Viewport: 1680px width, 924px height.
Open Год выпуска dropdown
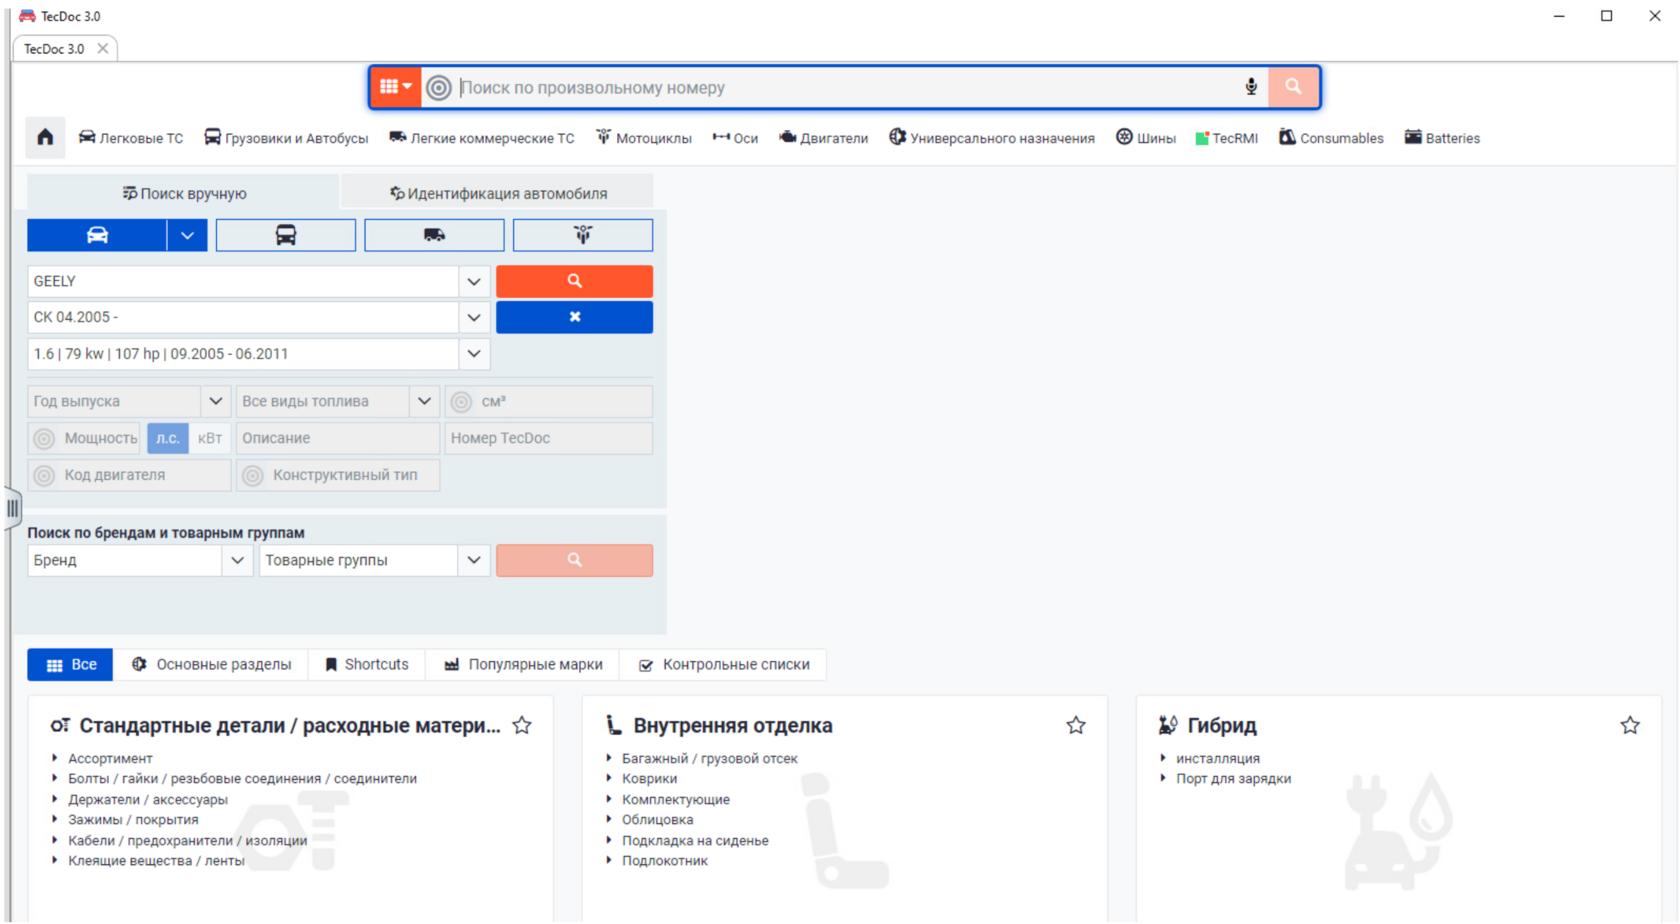coord(215,401)
